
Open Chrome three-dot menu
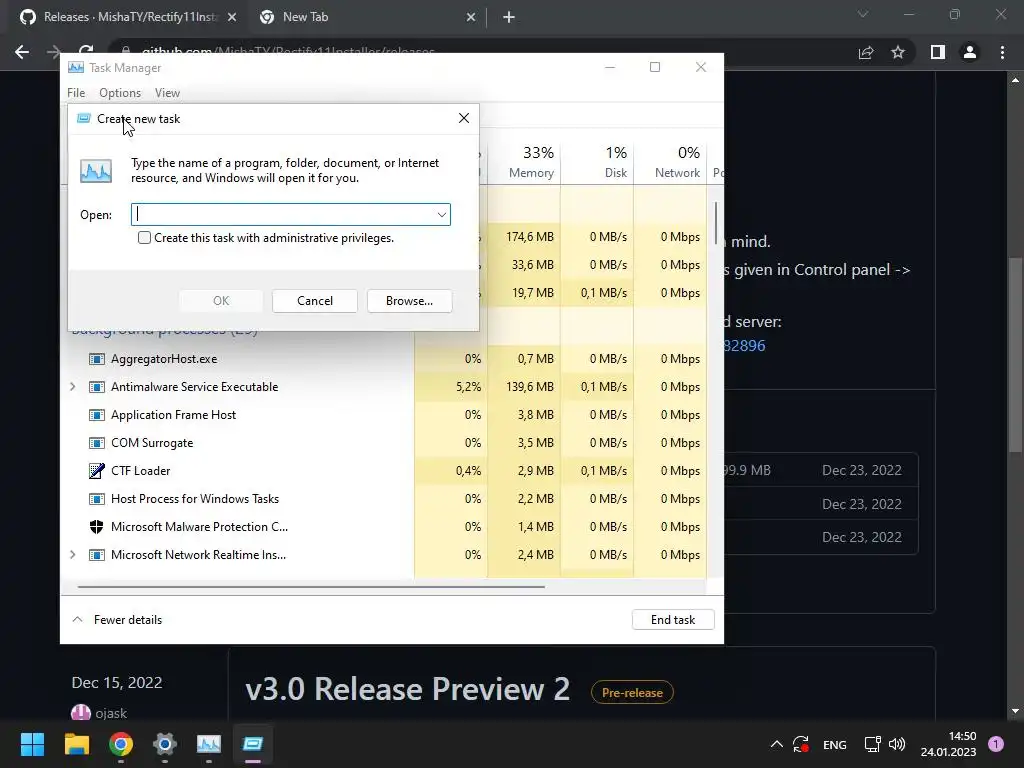coord(1002,52)
